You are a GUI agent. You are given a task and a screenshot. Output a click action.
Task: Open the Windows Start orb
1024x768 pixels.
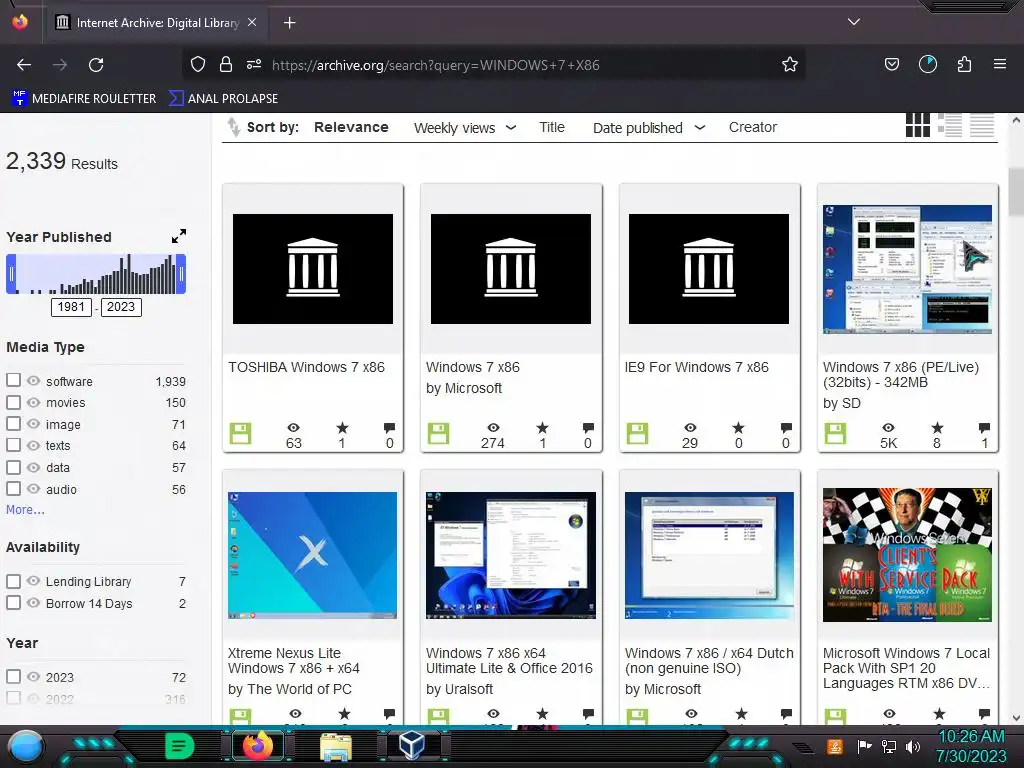pos(26,746)
